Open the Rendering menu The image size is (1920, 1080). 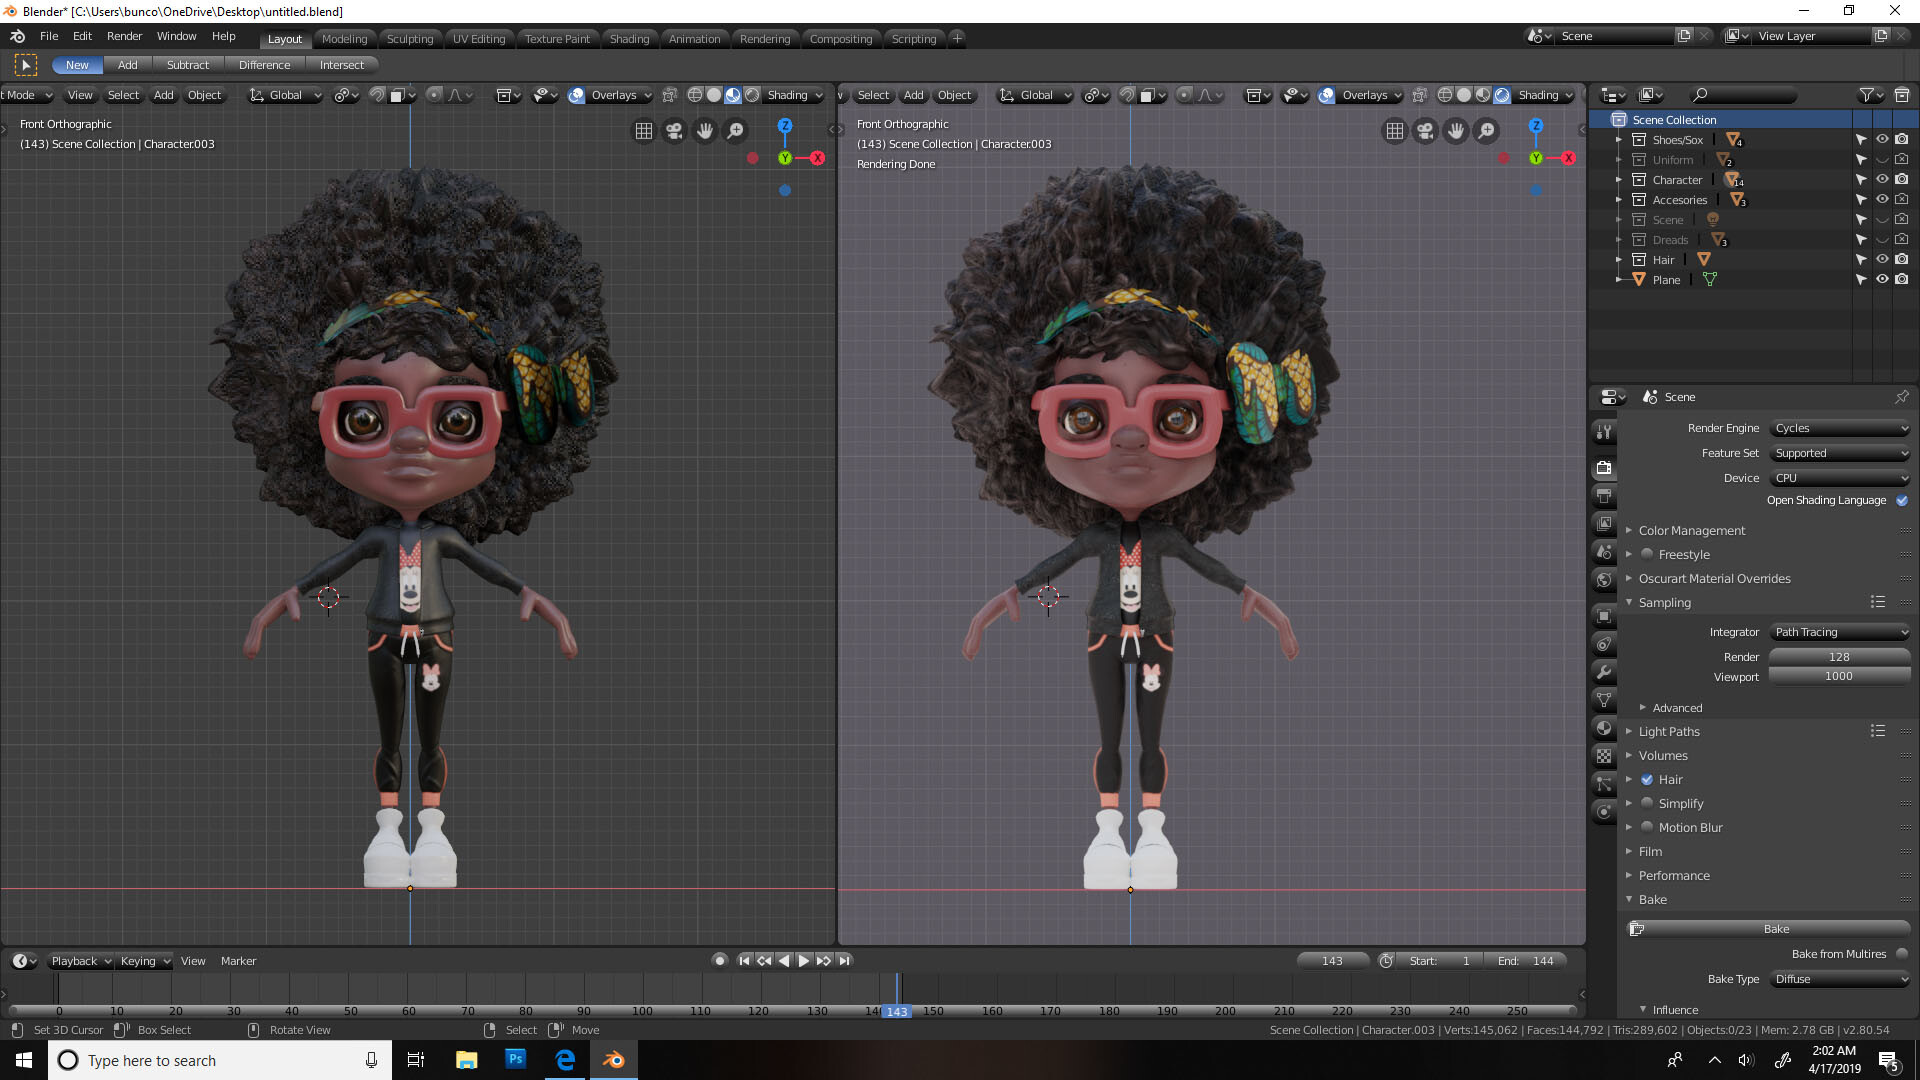[x=765, y=38]
